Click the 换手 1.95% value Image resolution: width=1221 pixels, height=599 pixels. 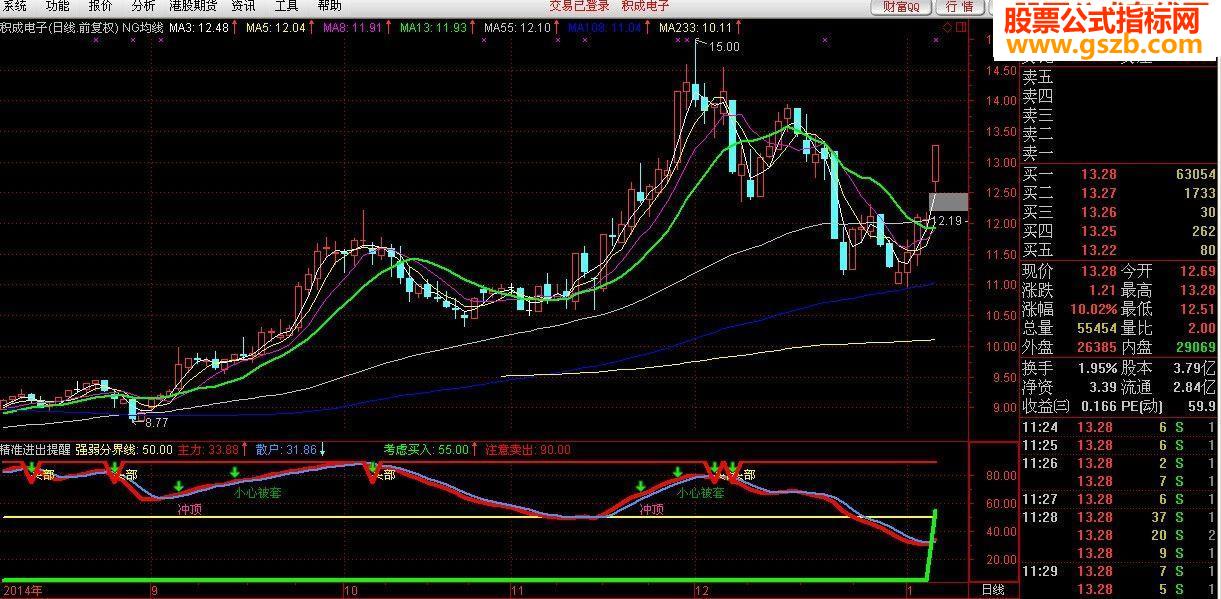coord(1097,367)
